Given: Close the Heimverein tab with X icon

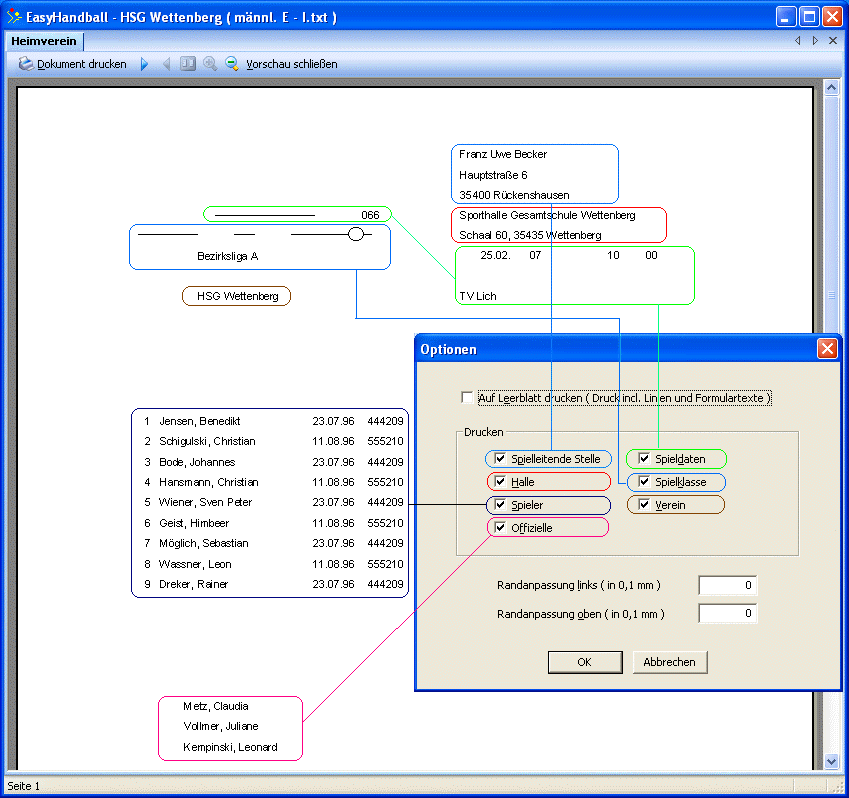Looking at the screenshot, I should (832, 41).
